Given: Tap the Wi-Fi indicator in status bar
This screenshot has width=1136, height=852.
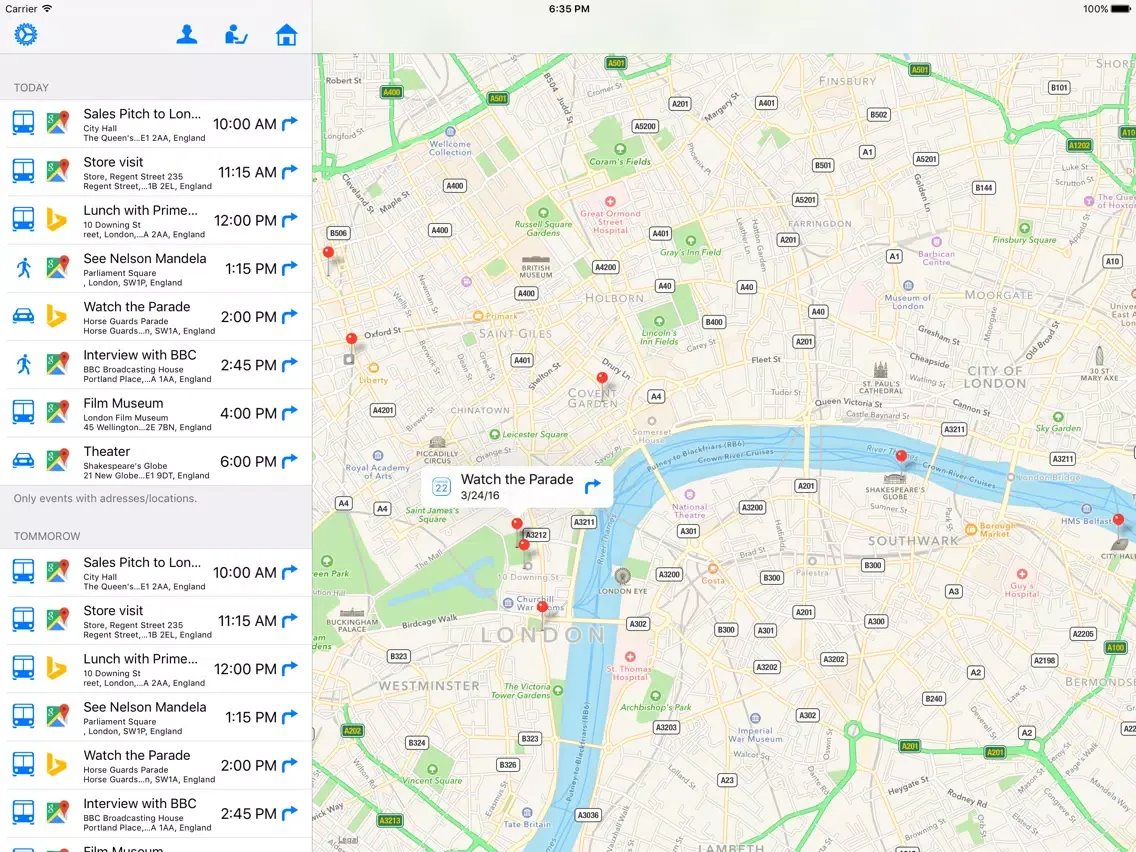Looking at the screenshot, I should click(x=47, y=9).
